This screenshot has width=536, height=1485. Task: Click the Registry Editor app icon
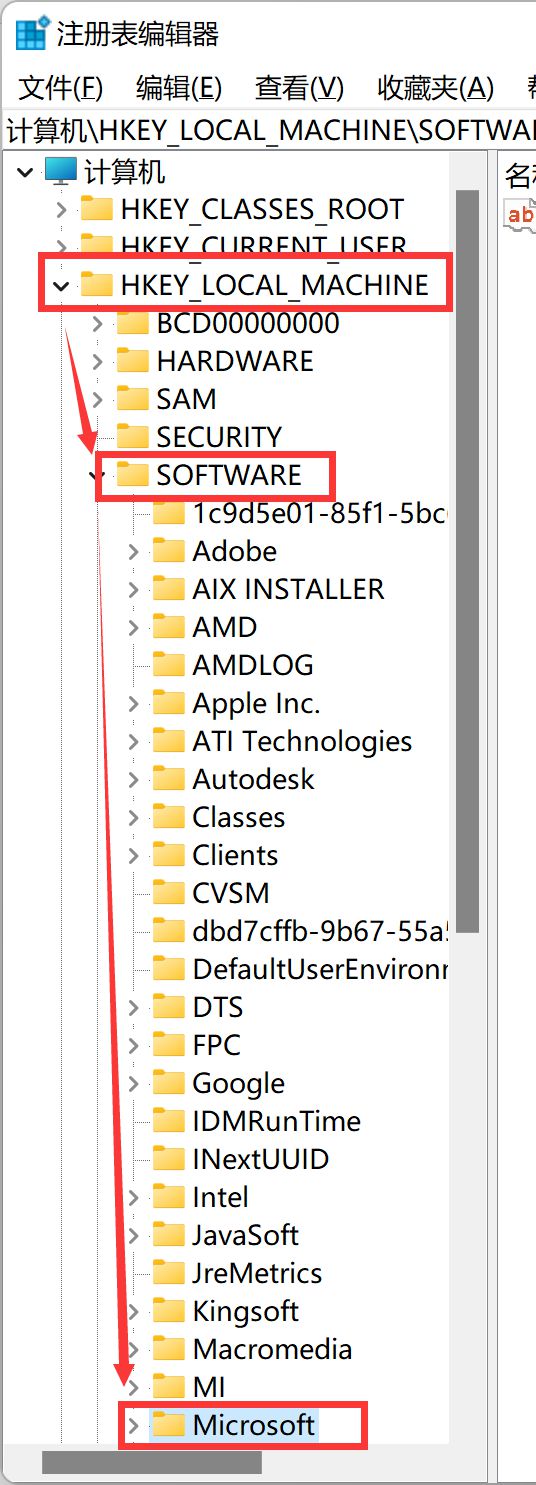pyautogui.click(x=32, y=33)
